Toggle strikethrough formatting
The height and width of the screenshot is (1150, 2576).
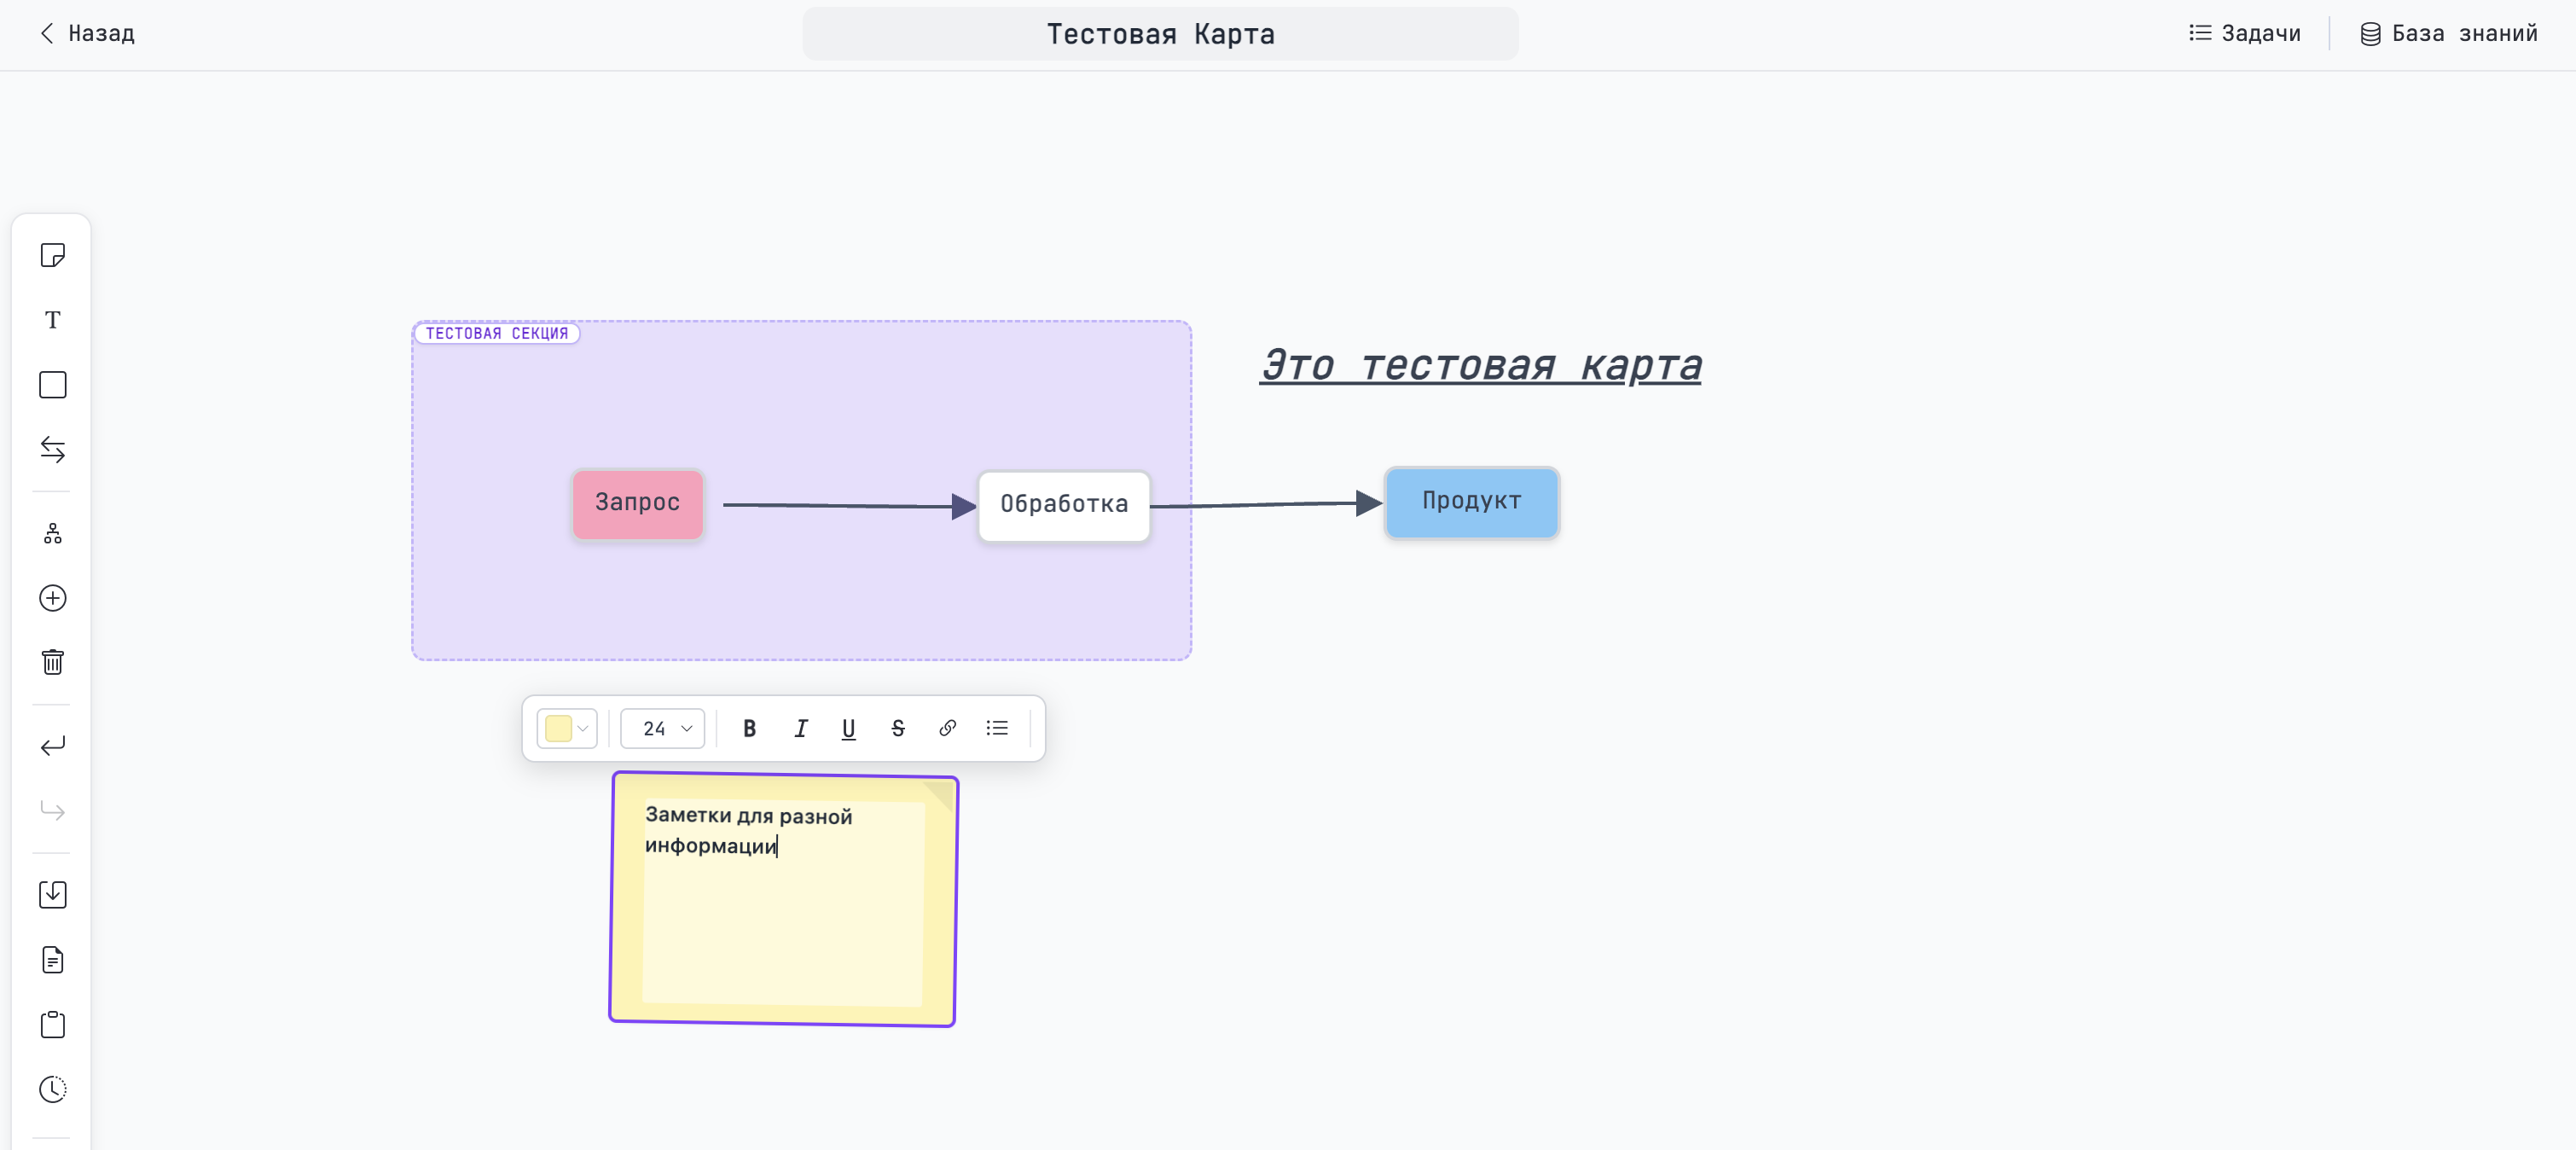pos(897,729)
